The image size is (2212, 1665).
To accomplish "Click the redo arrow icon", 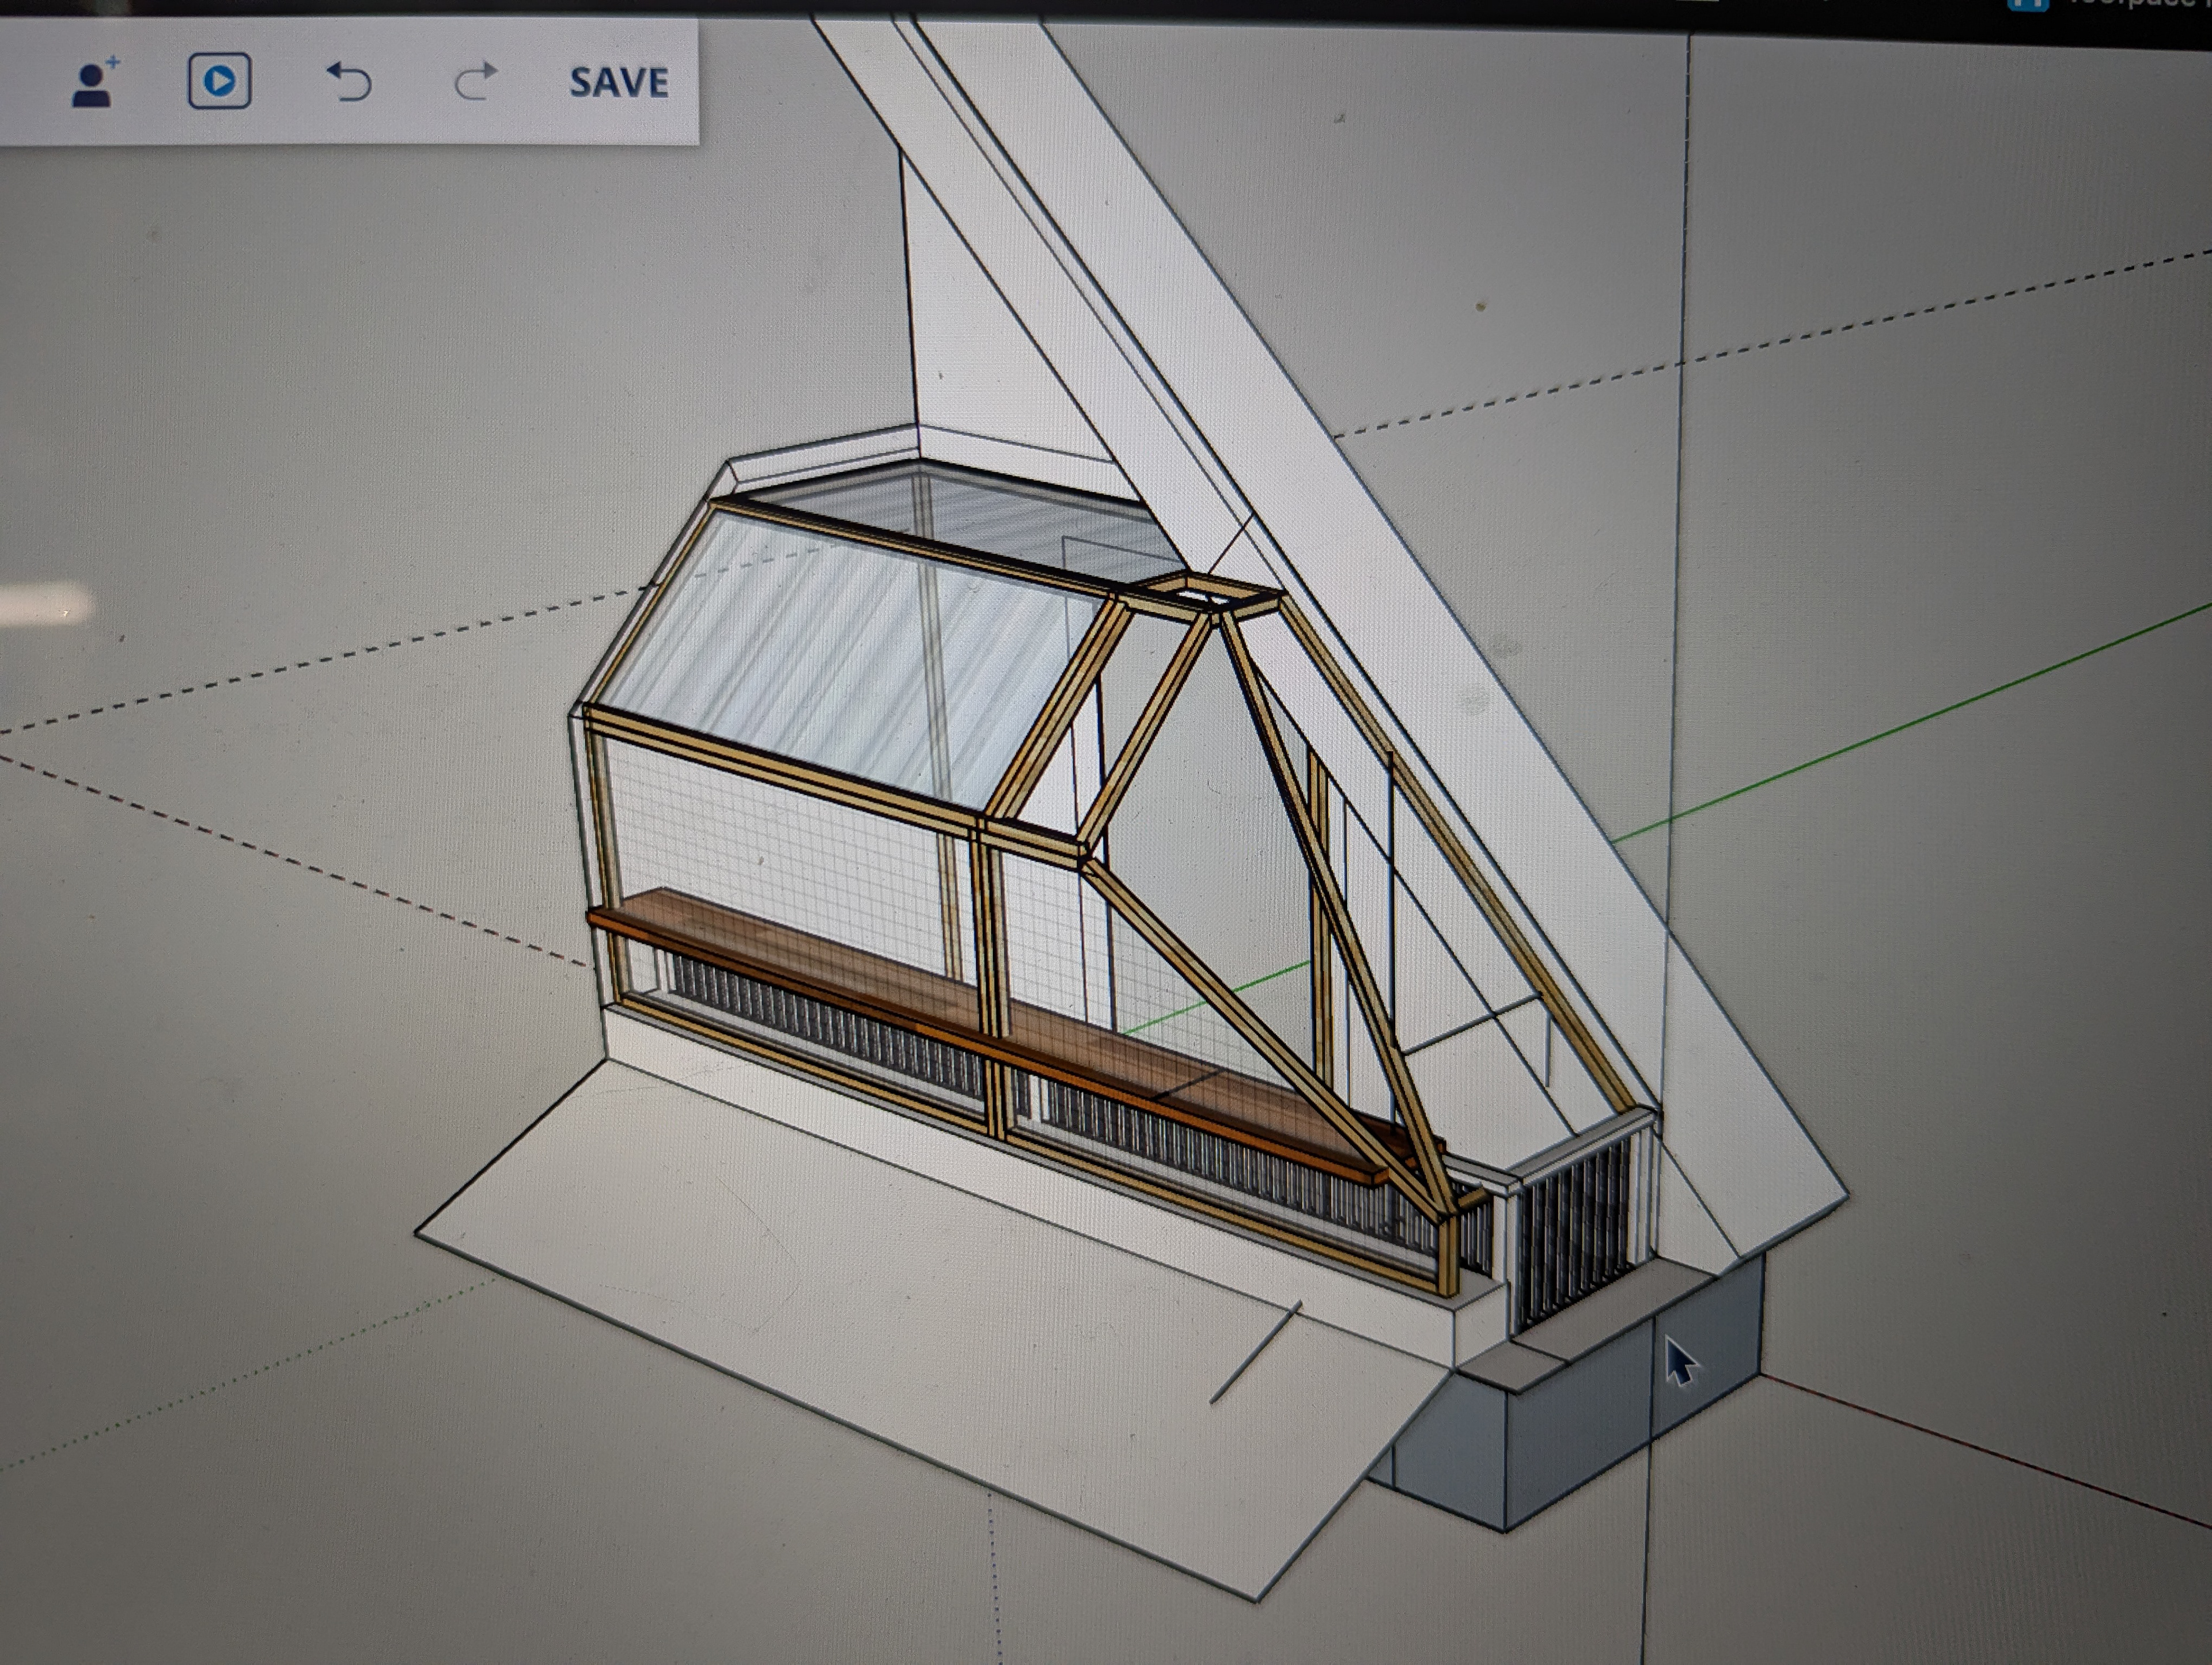I will [476, 82].
